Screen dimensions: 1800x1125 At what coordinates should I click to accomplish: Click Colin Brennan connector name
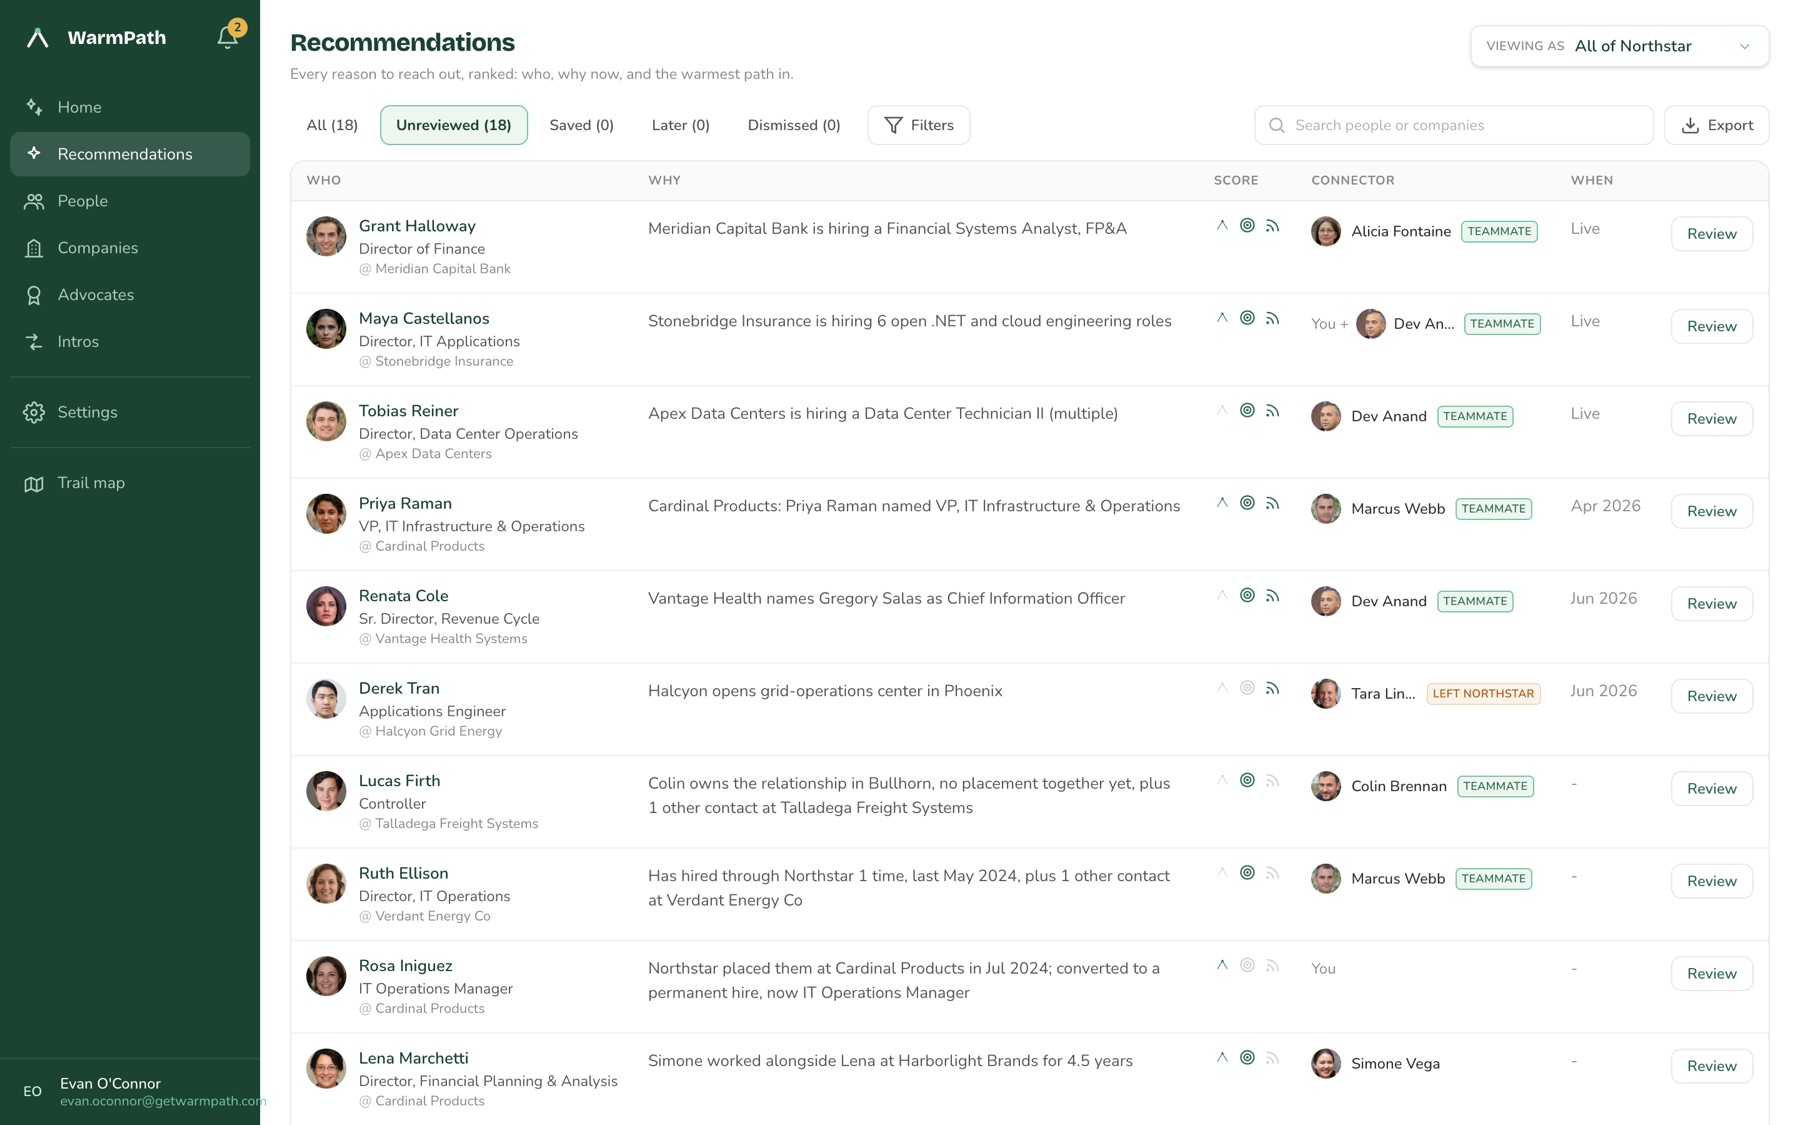(x=1398, y=786)
